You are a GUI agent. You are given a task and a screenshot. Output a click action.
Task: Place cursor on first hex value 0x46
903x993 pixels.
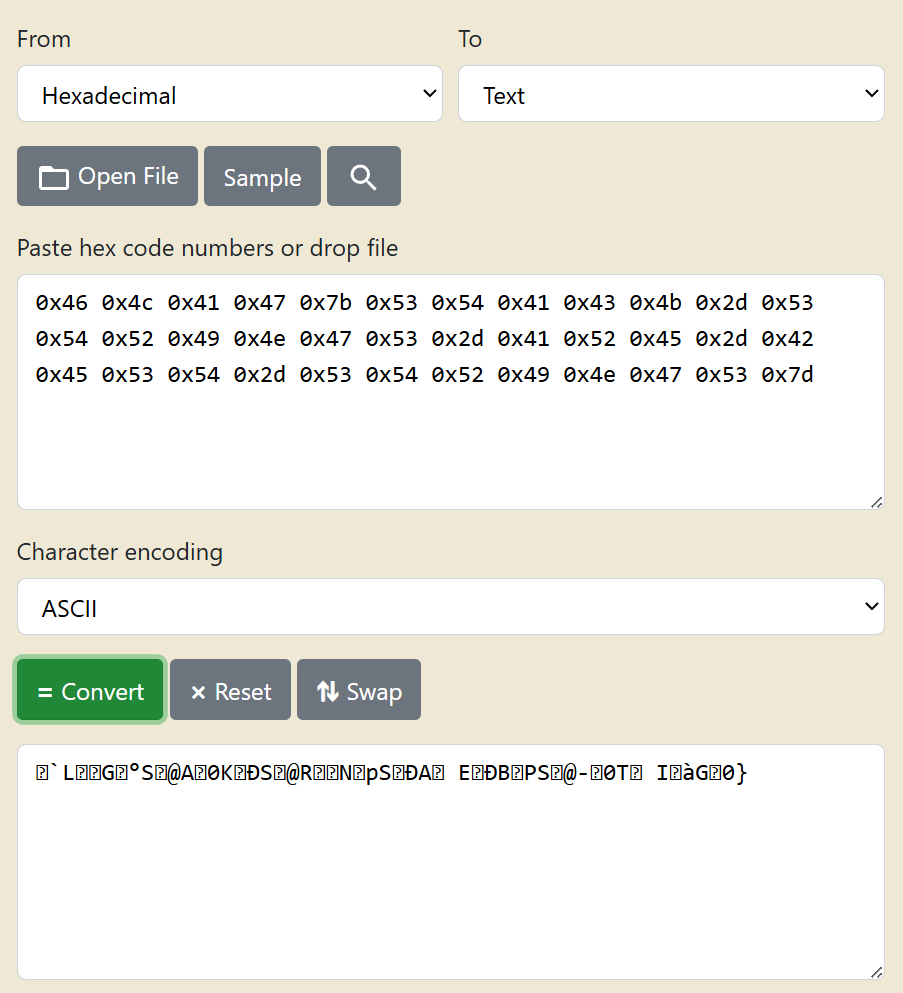click(61, 303)
